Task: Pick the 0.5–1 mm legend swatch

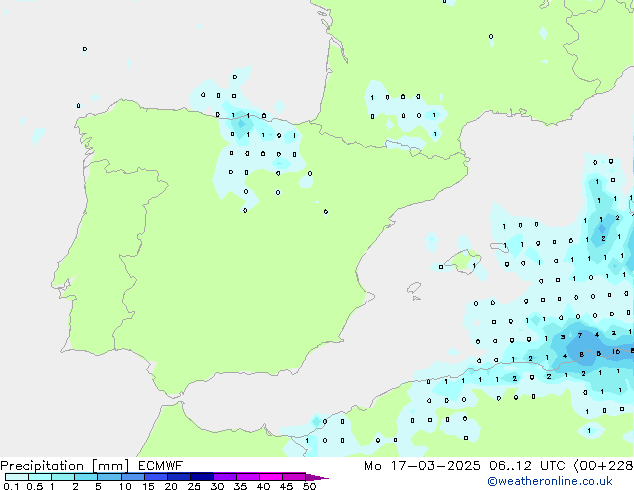Action: point(40,477)
